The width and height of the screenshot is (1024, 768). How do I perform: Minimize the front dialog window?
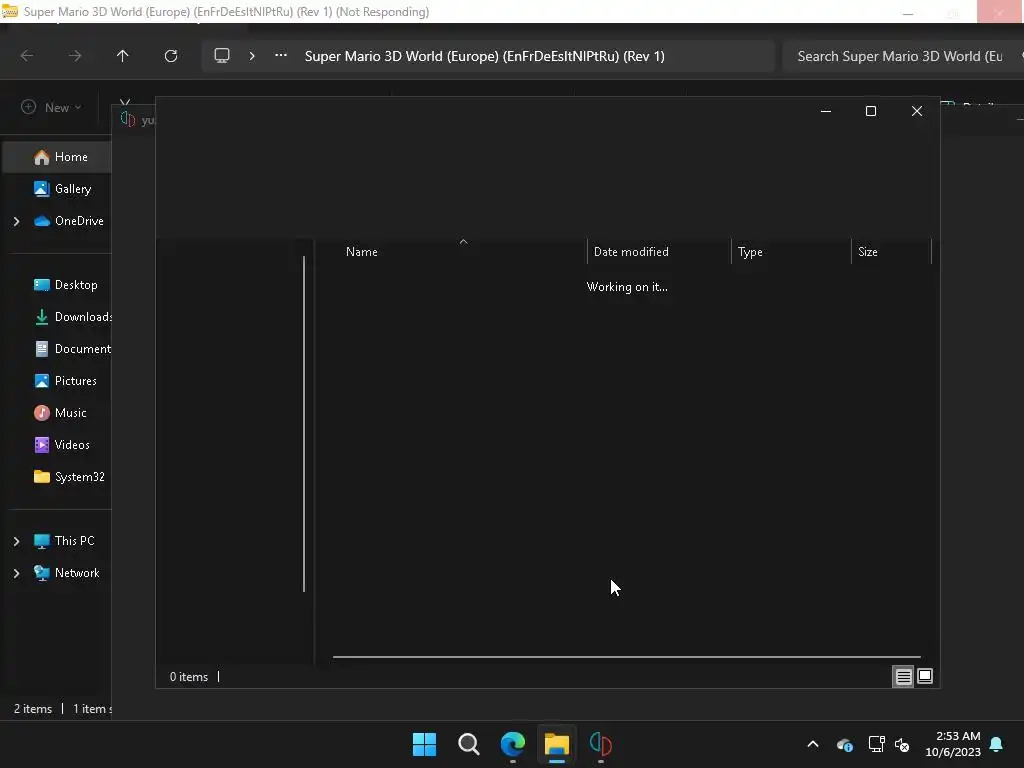(825, 111)
